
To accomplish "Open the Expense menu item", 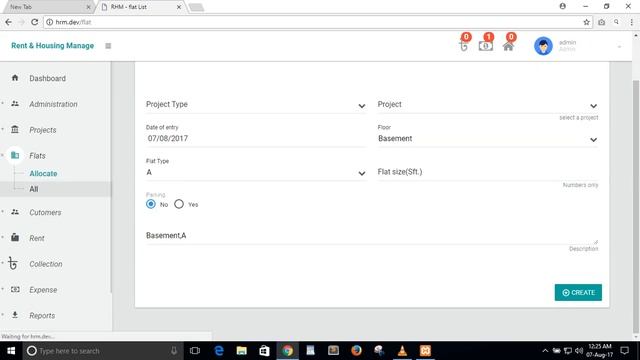I will pyautogui.click(x=43, y=290).
